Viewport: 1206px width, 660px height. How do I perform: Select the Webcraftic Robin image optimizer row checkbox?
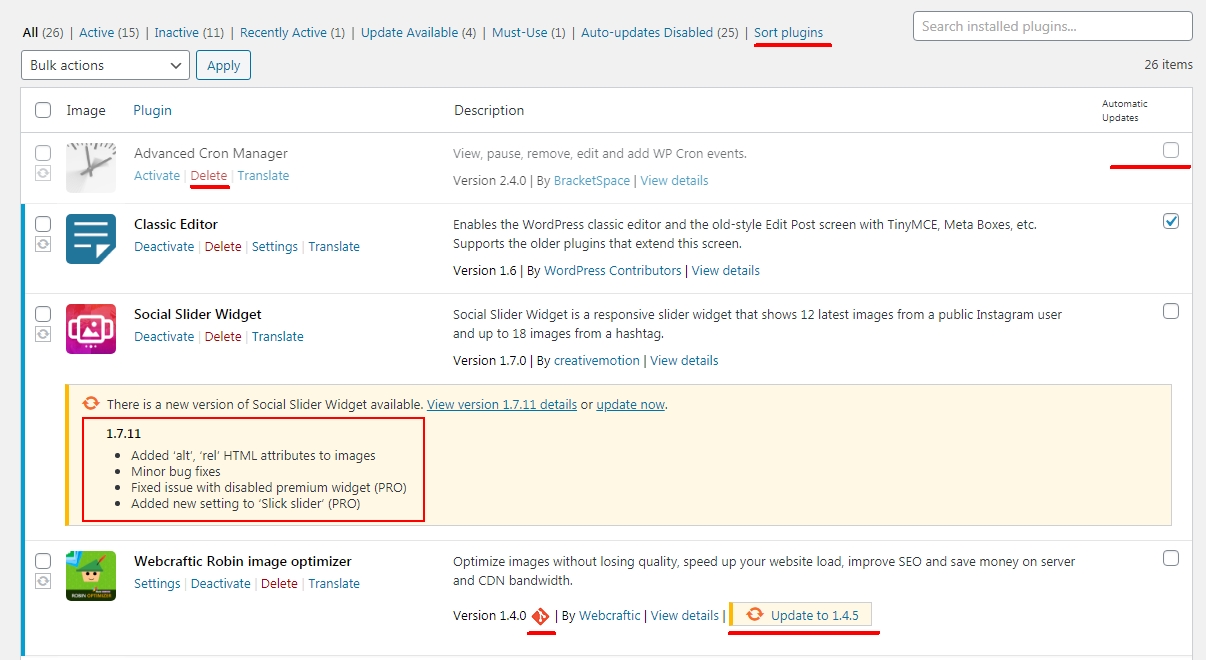pyautogui.click(x=43, y=561)
